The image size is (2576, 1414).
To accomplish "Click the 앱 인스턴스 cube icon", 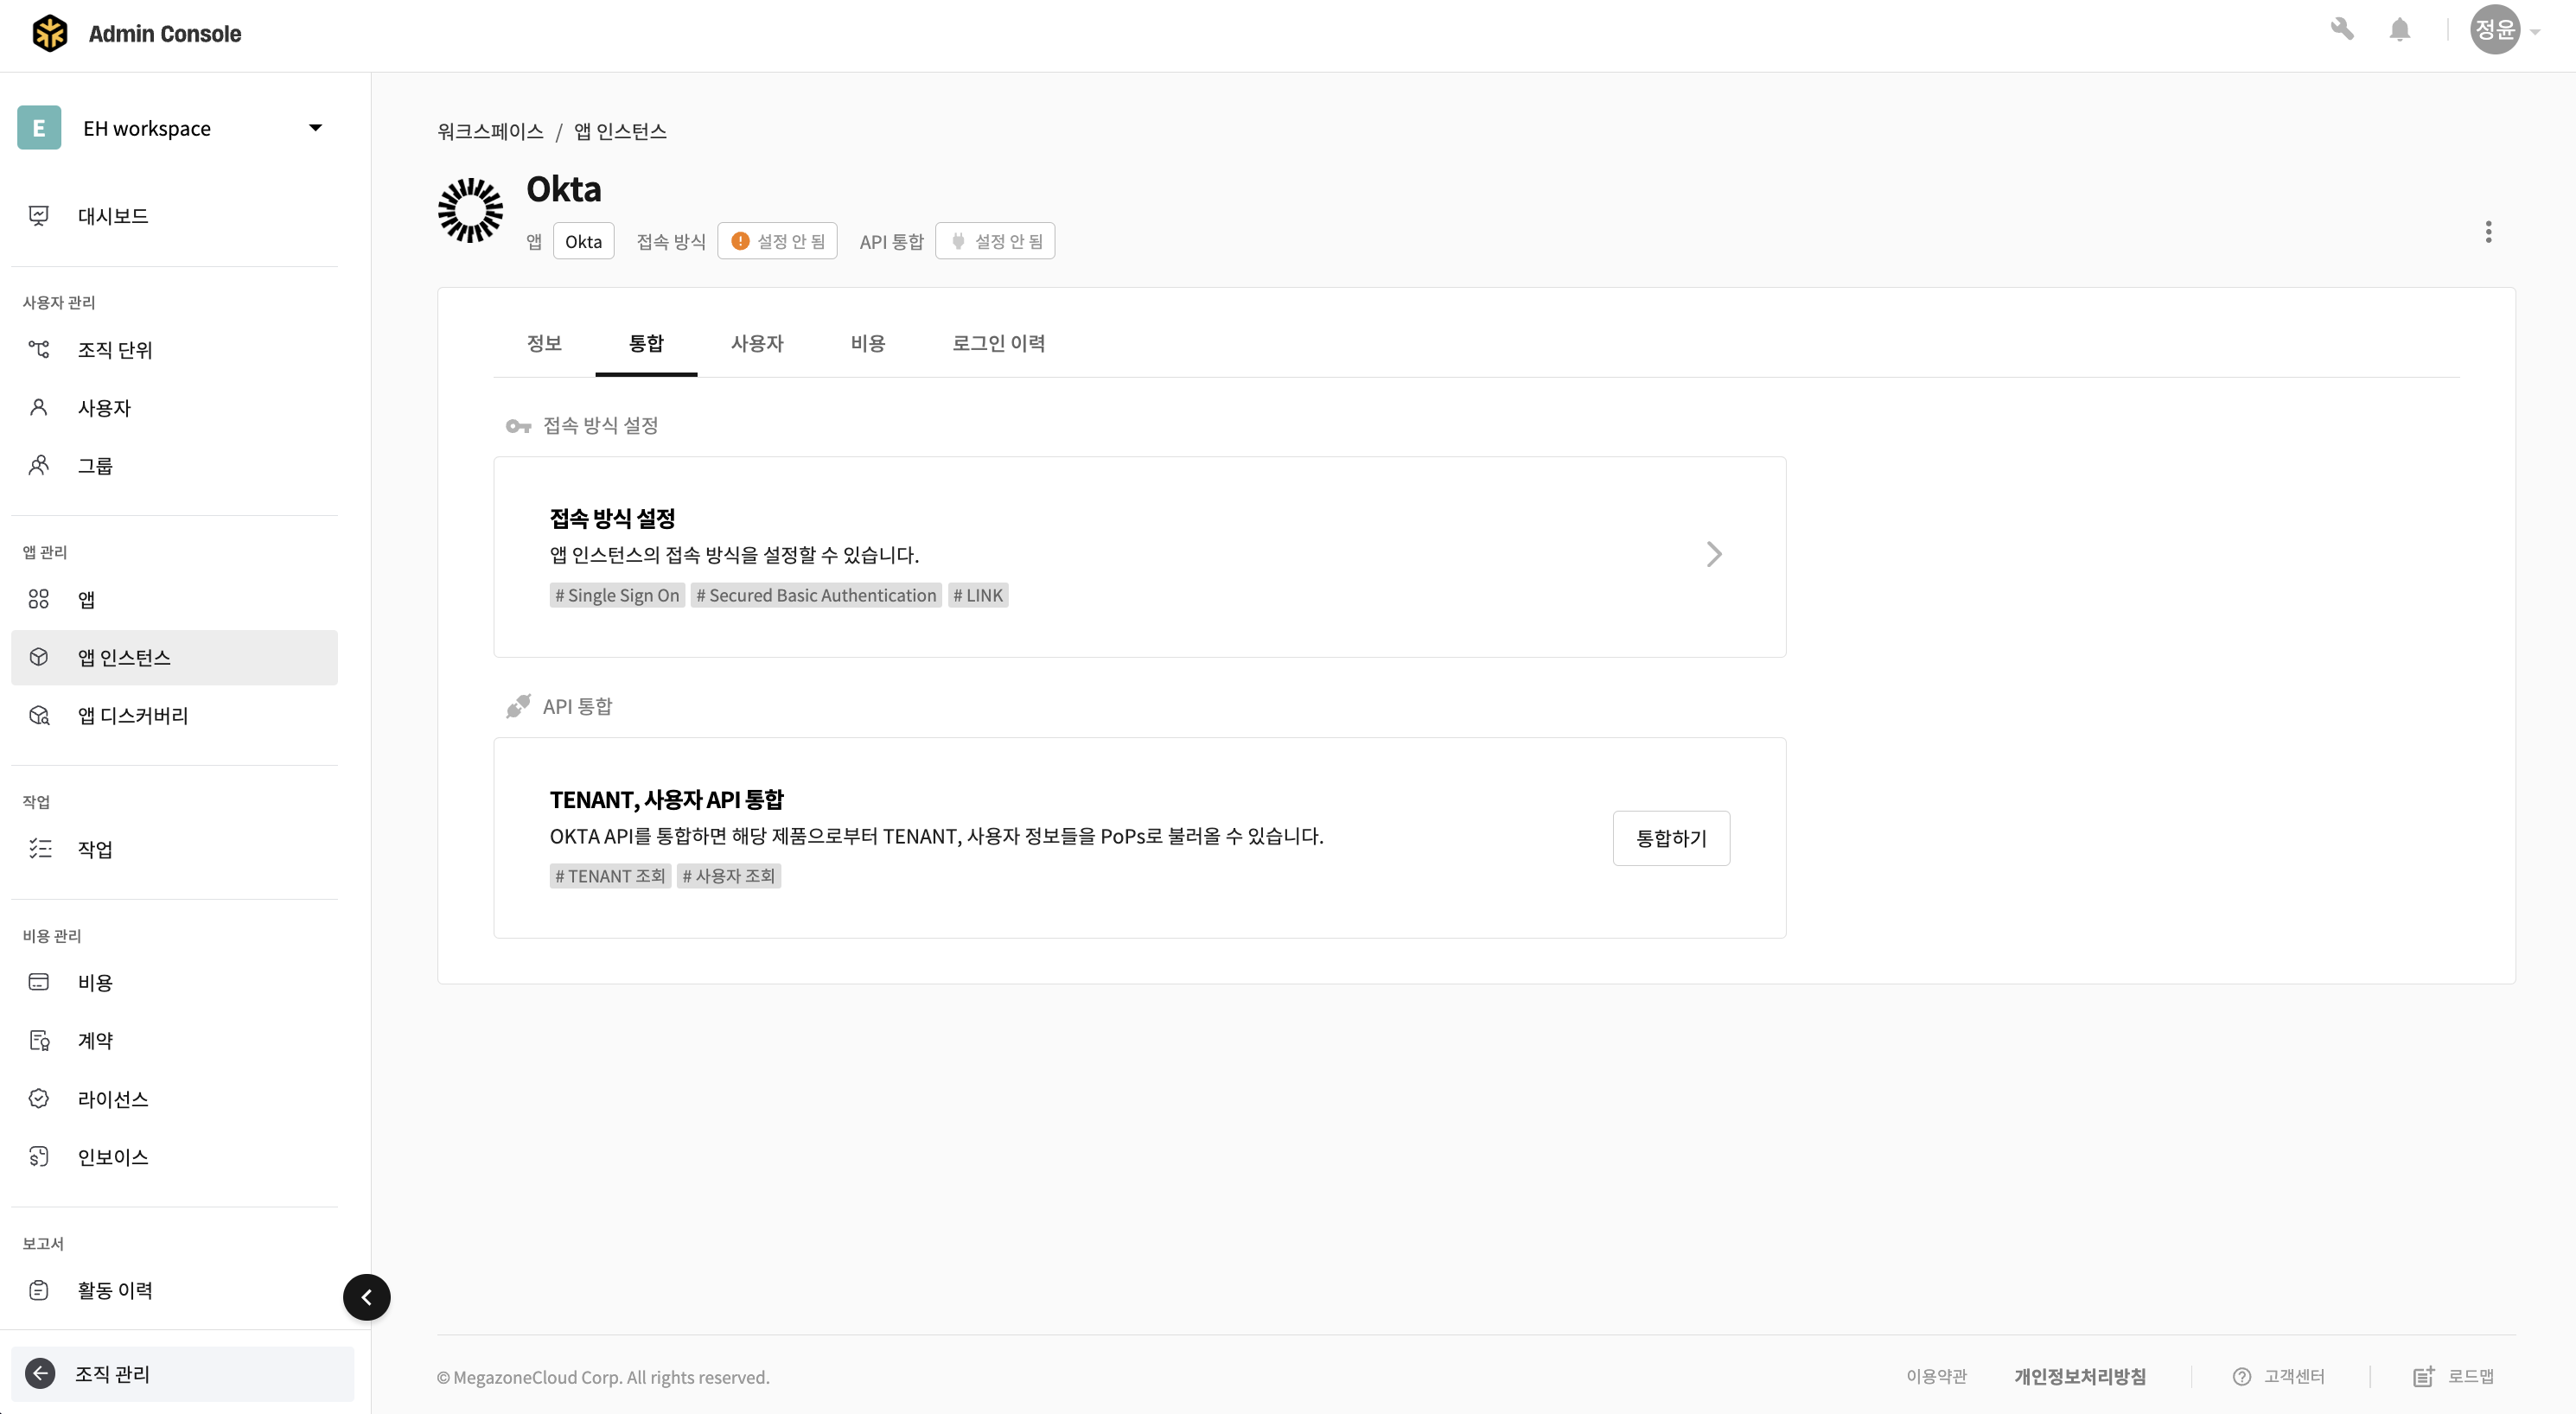I will pyautogui.click(x=39, y=657).
